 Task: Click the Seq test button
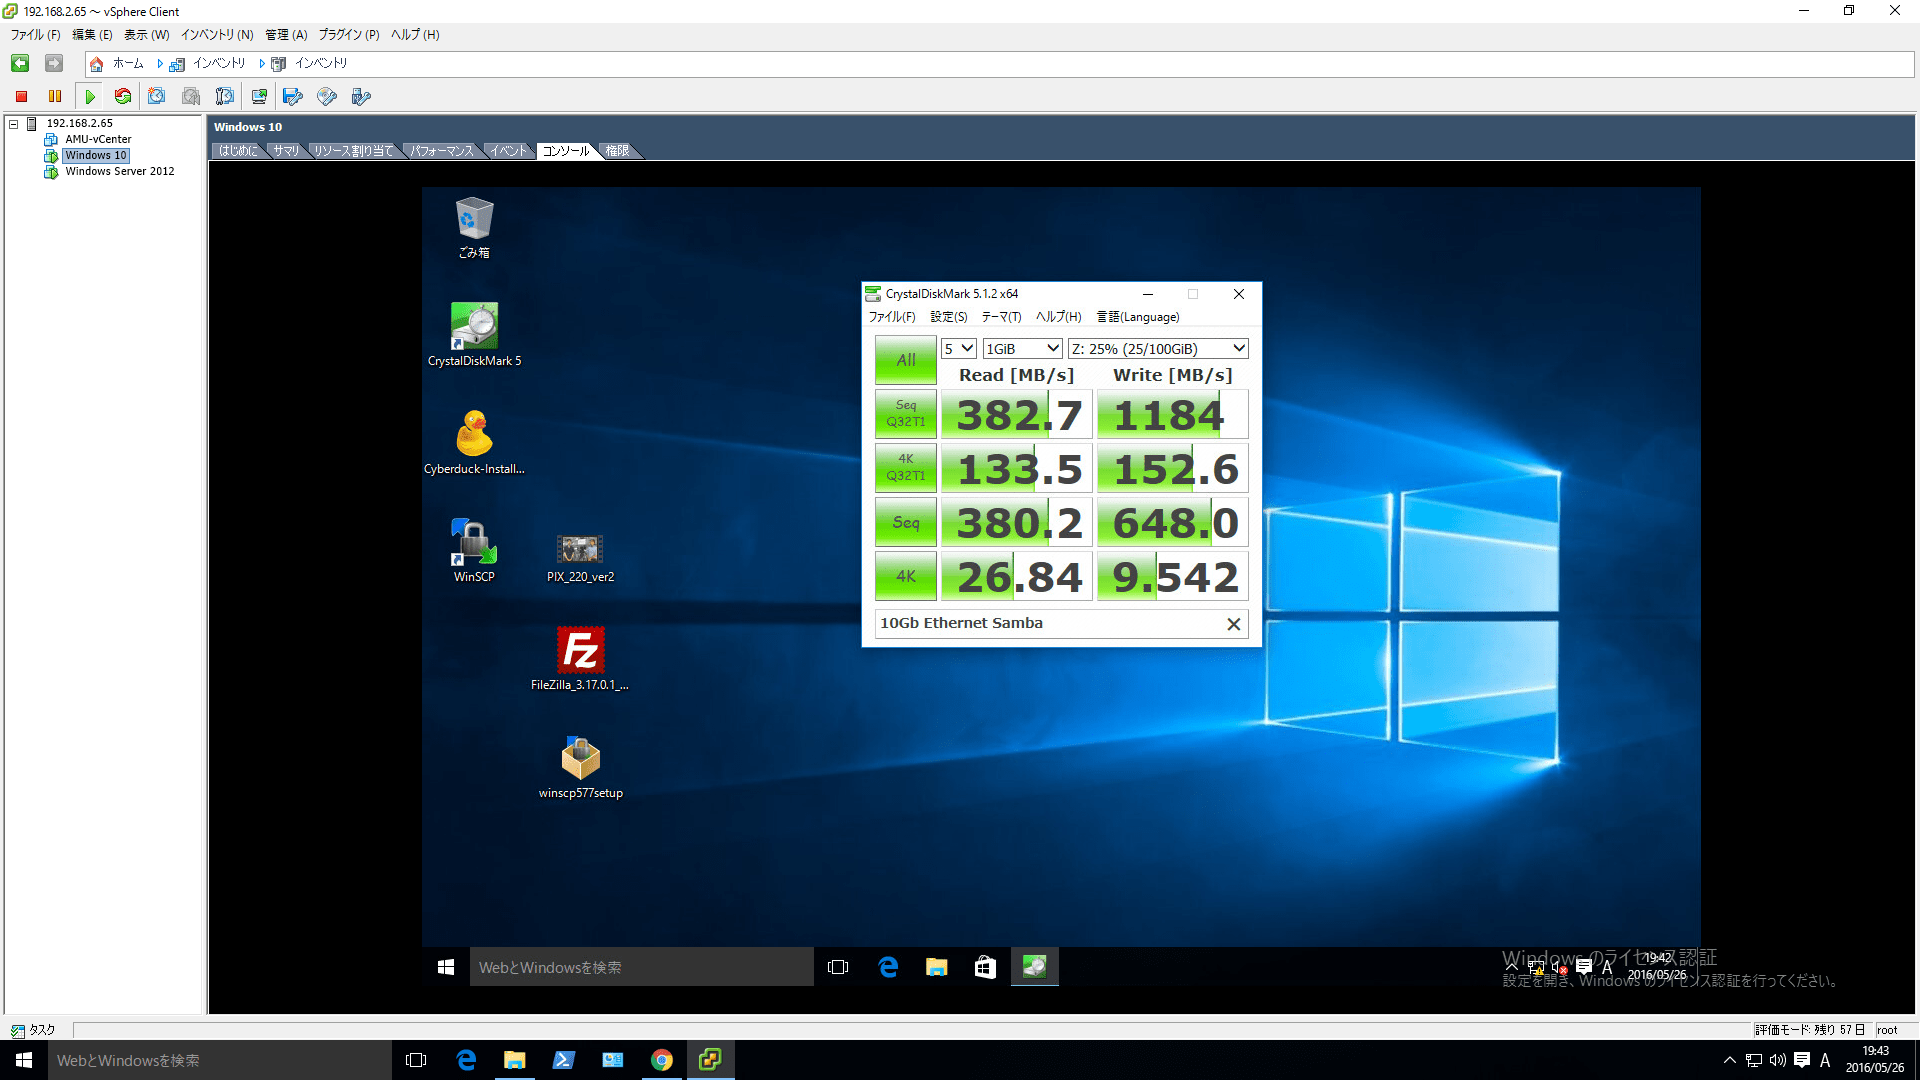tap(906, 522)
